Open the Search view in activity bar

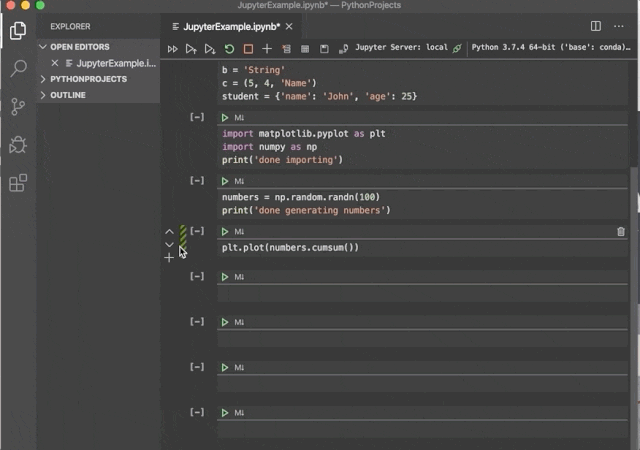tap(18, 68)
